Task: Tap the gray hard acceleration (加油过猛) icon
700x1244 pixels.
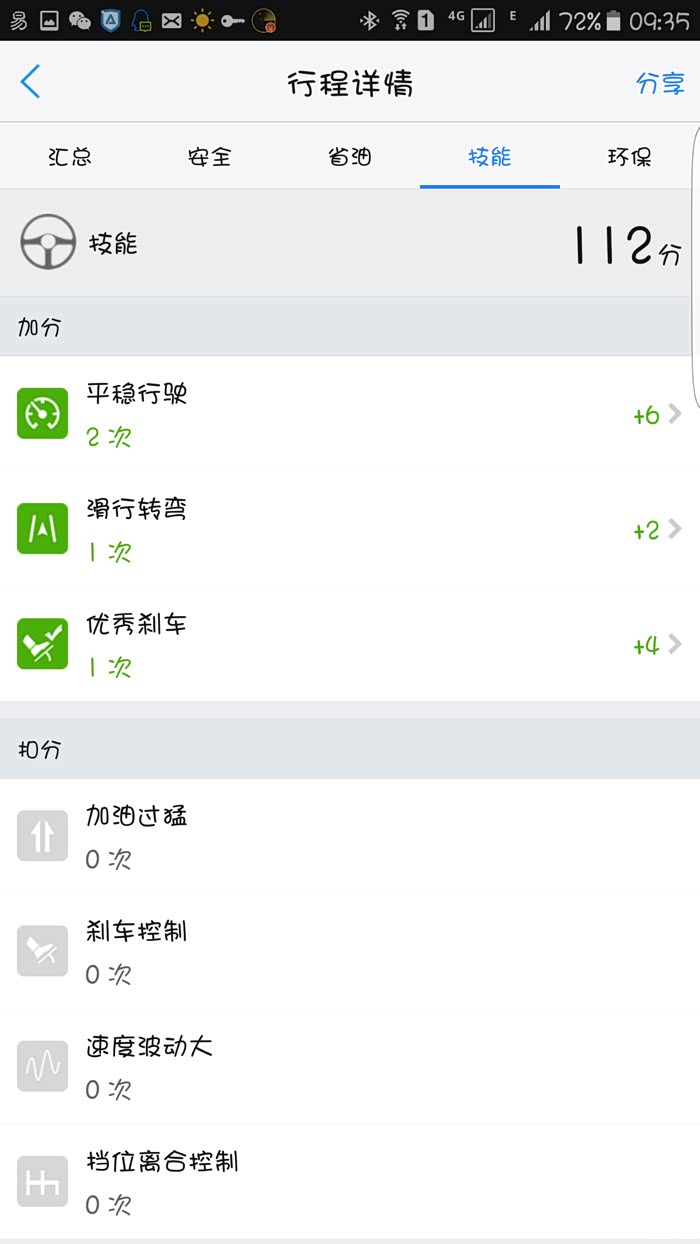Action: pyautogui.click(x=42, y=835)
